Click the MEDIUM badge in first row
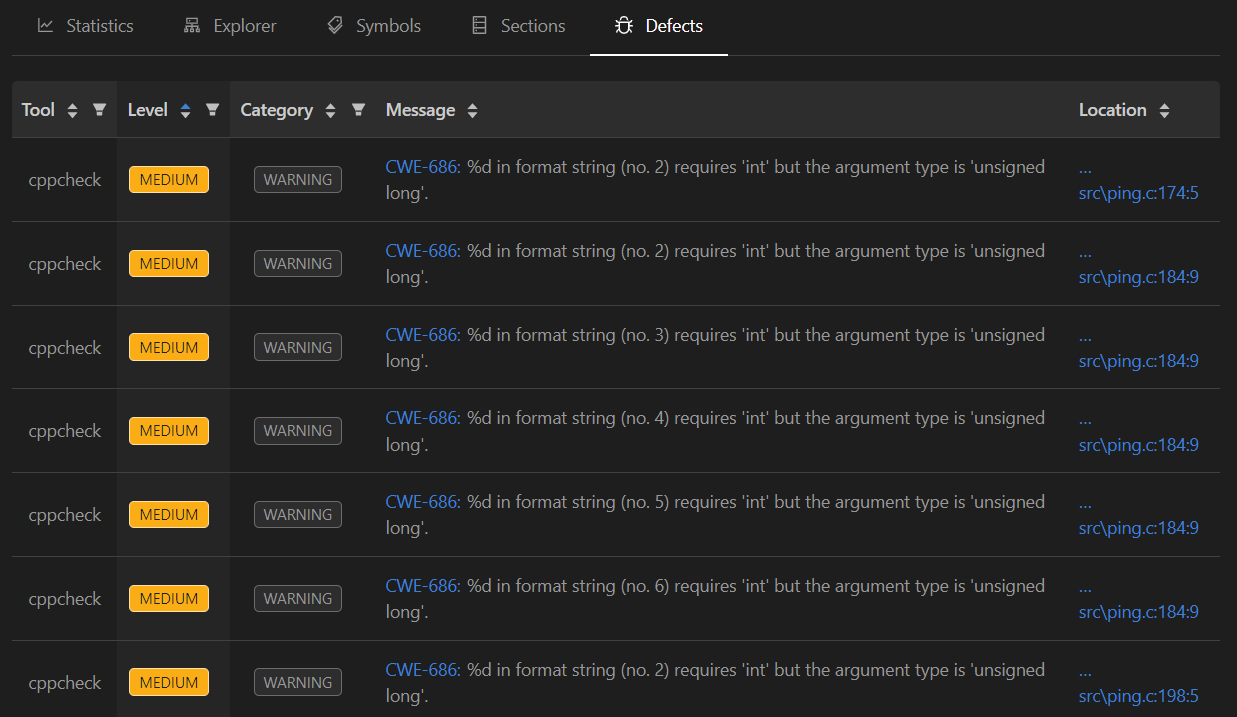 169,180
